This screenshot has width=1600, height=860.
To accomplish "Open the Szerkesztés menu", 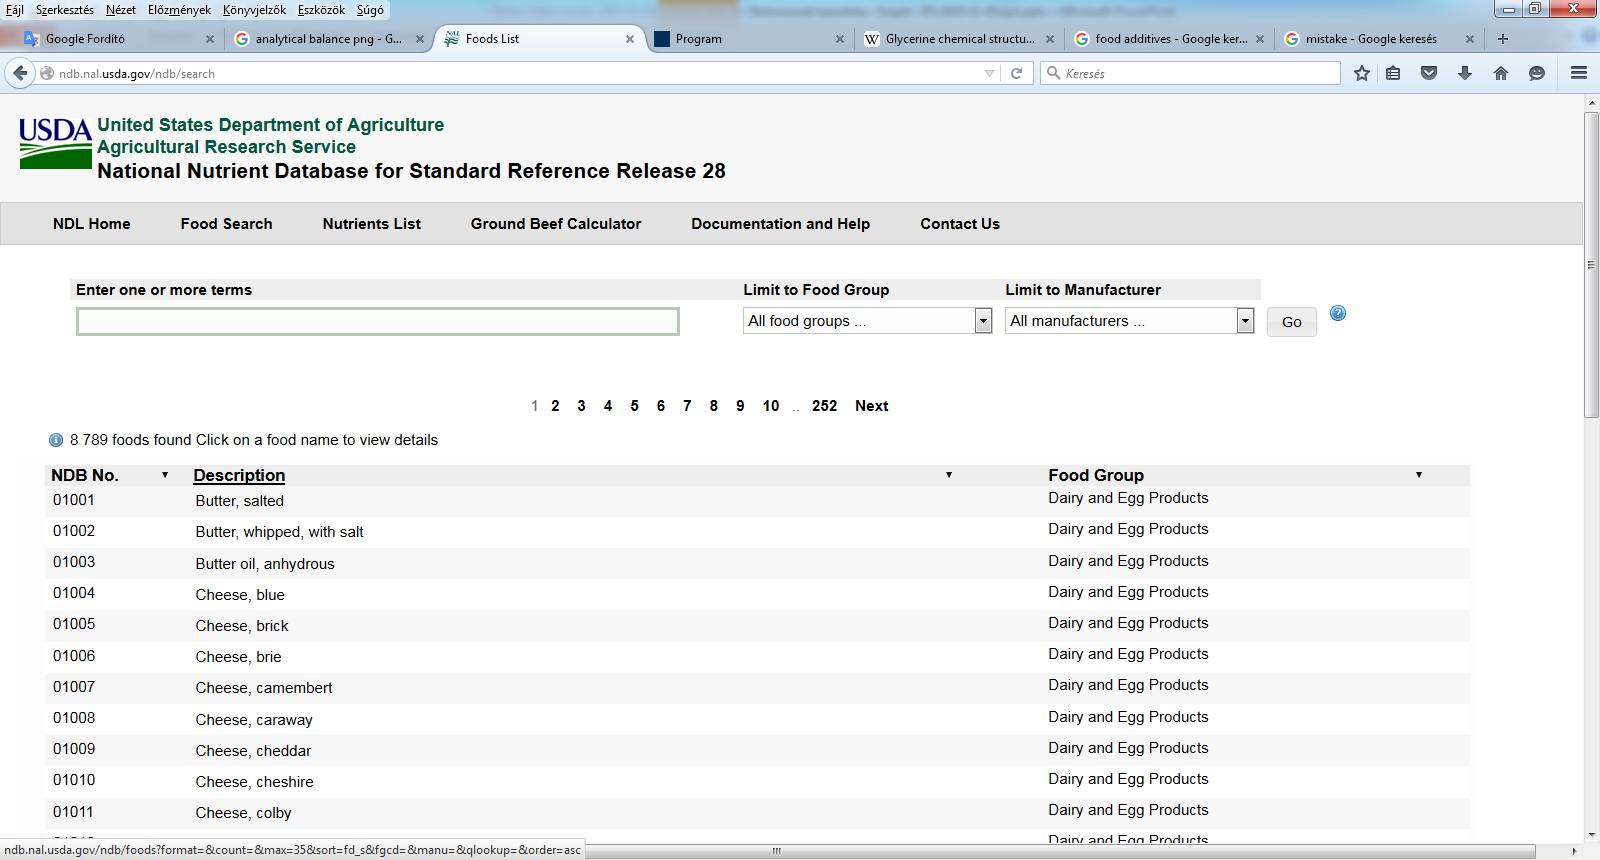I will pyautogui.click(x=65, y=10).
